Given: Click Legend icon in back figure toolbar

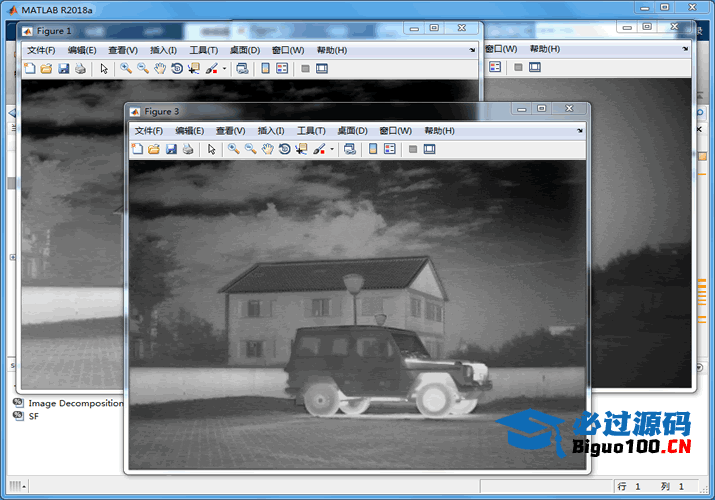Looking at the screenshot, I should [495, 67].
